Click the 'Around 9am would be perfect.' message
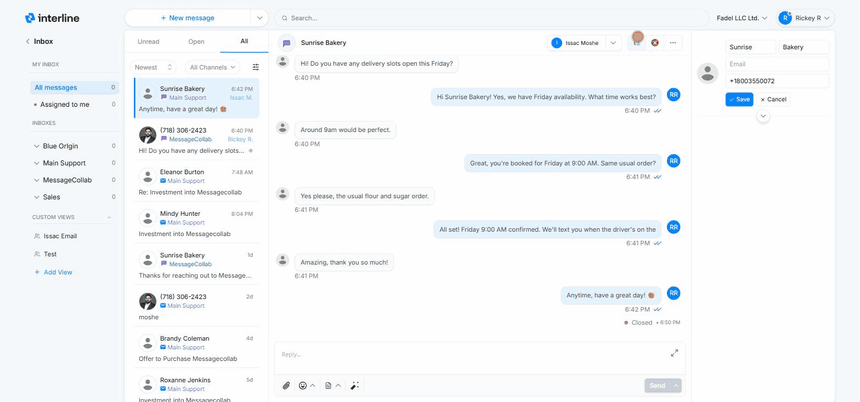The image size is (860, 402). (346, 130)
